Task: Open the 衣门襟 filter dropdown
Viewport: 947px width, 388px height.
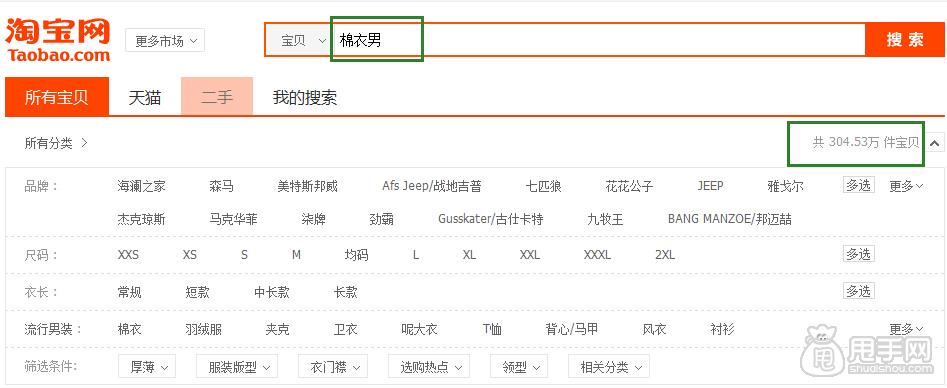Action: coord(333,366)
